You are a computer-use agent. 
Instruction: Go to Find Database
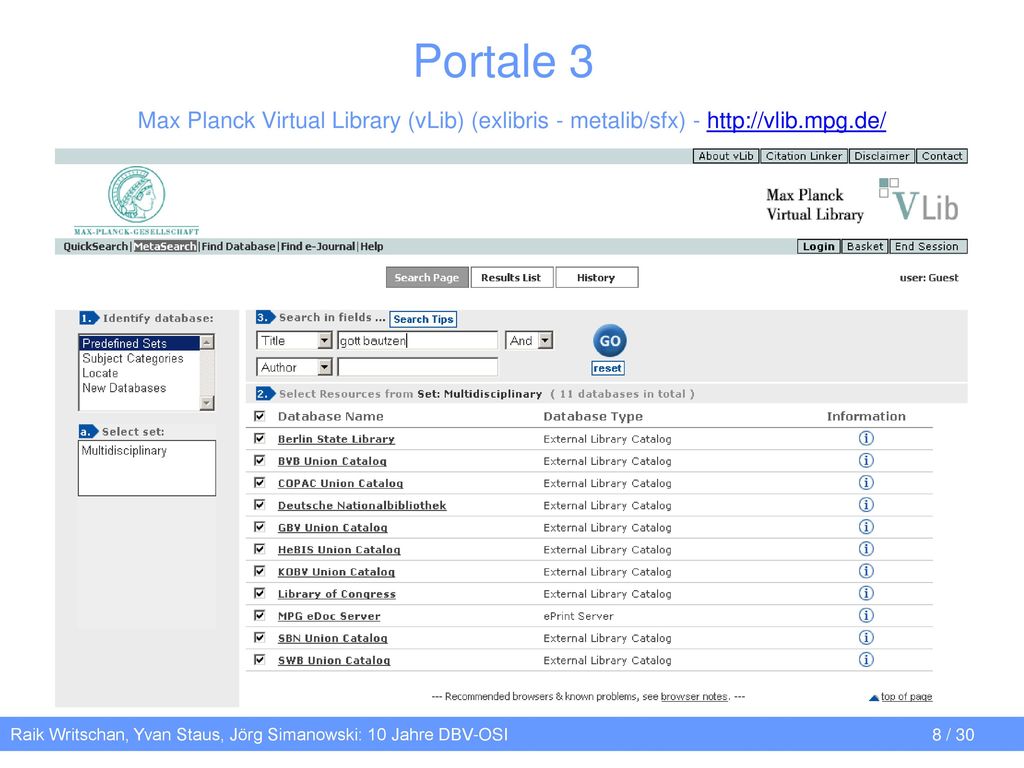pos(238,246)
